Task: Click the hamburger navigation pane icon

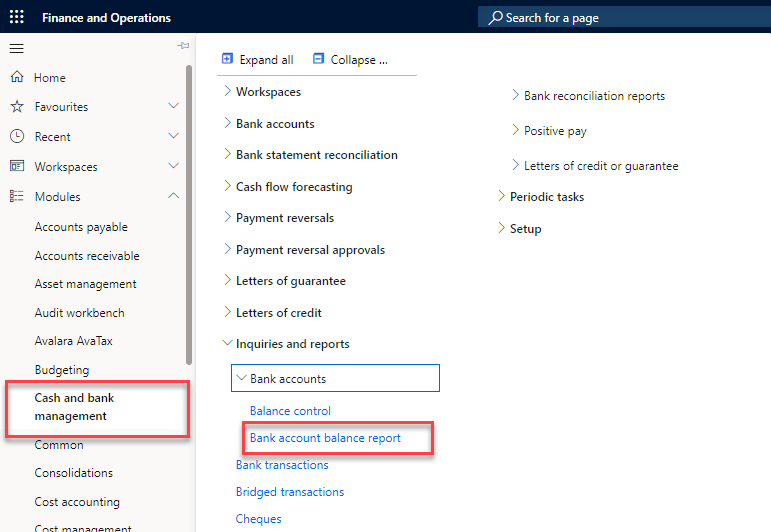Action: pos(16,48)
